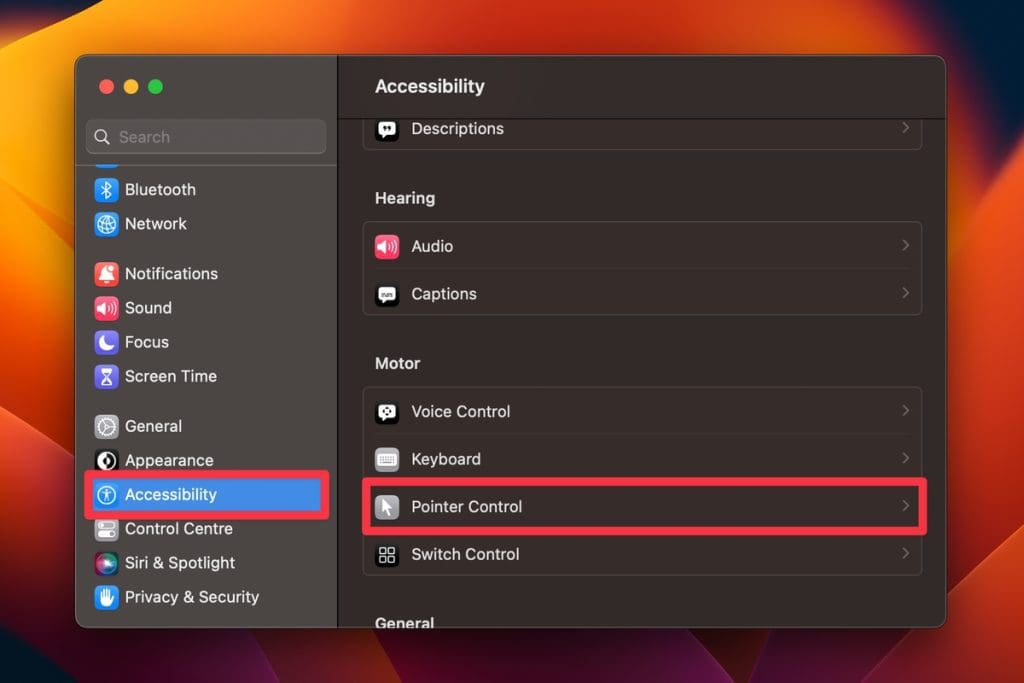Open the Keyboard row chevron
1024x683 pixels.
pos(905,458)
